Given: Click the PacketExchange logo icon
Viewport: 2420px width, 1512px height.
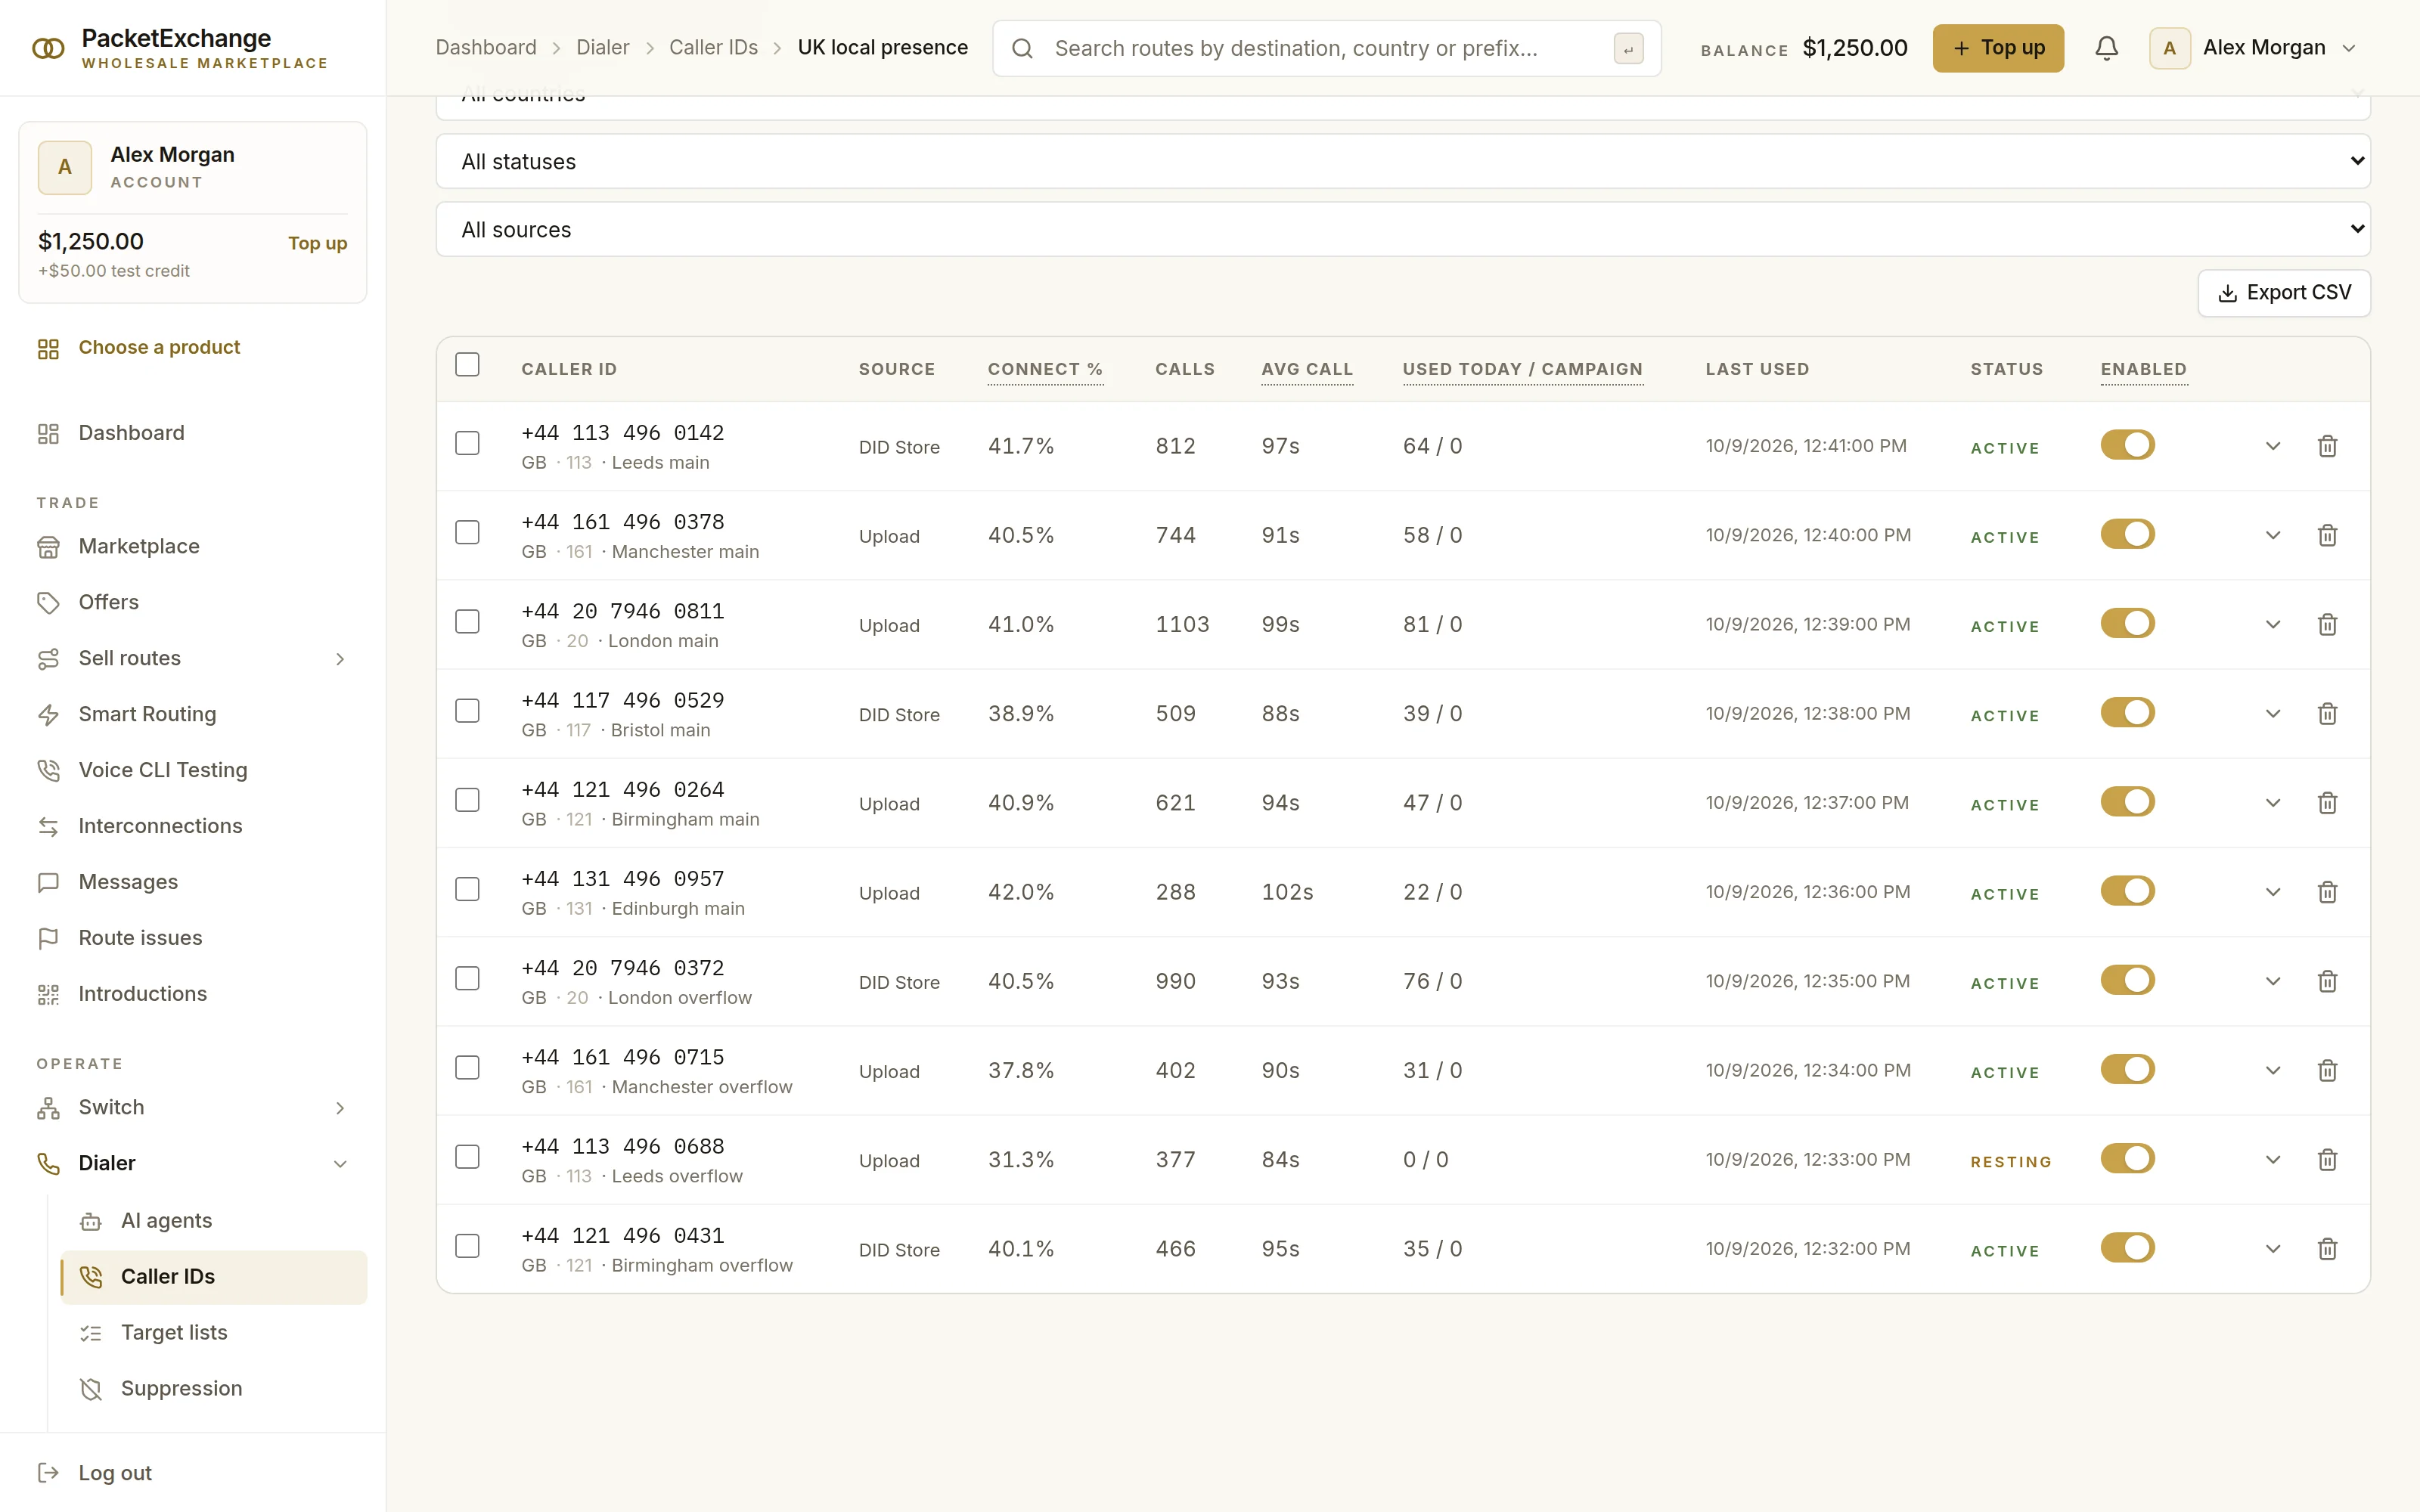Looking at the screenshot, I should click(x=48, y=48).
